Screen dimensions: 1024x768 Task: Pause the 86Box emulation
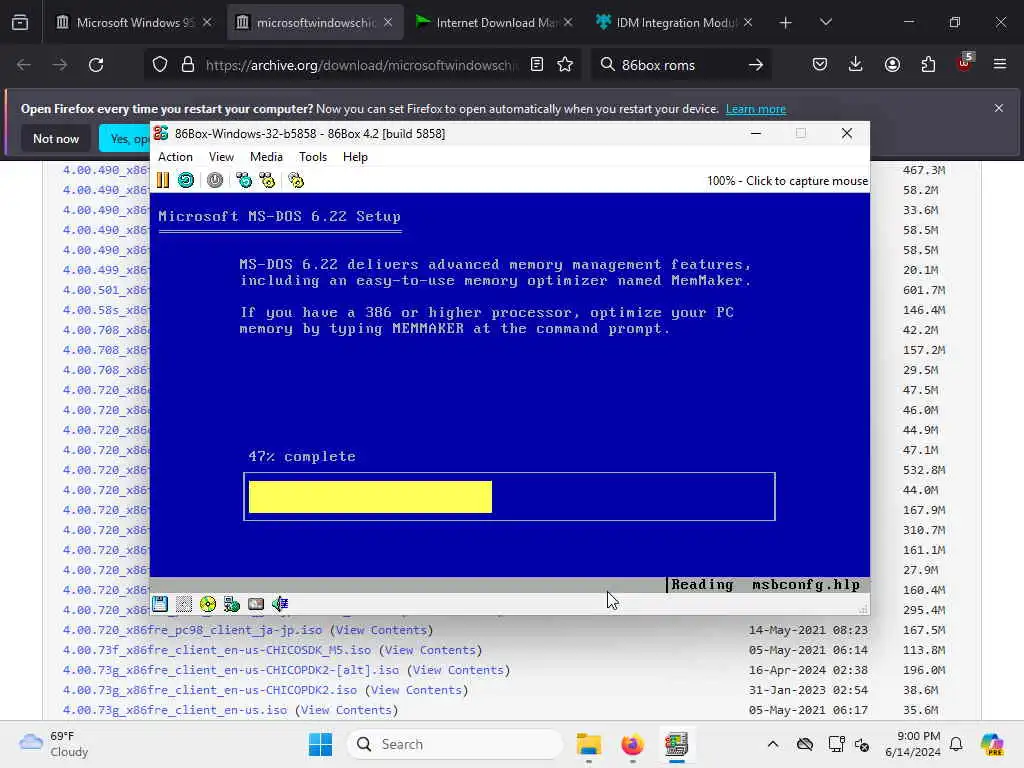click(x=163, y=180)
